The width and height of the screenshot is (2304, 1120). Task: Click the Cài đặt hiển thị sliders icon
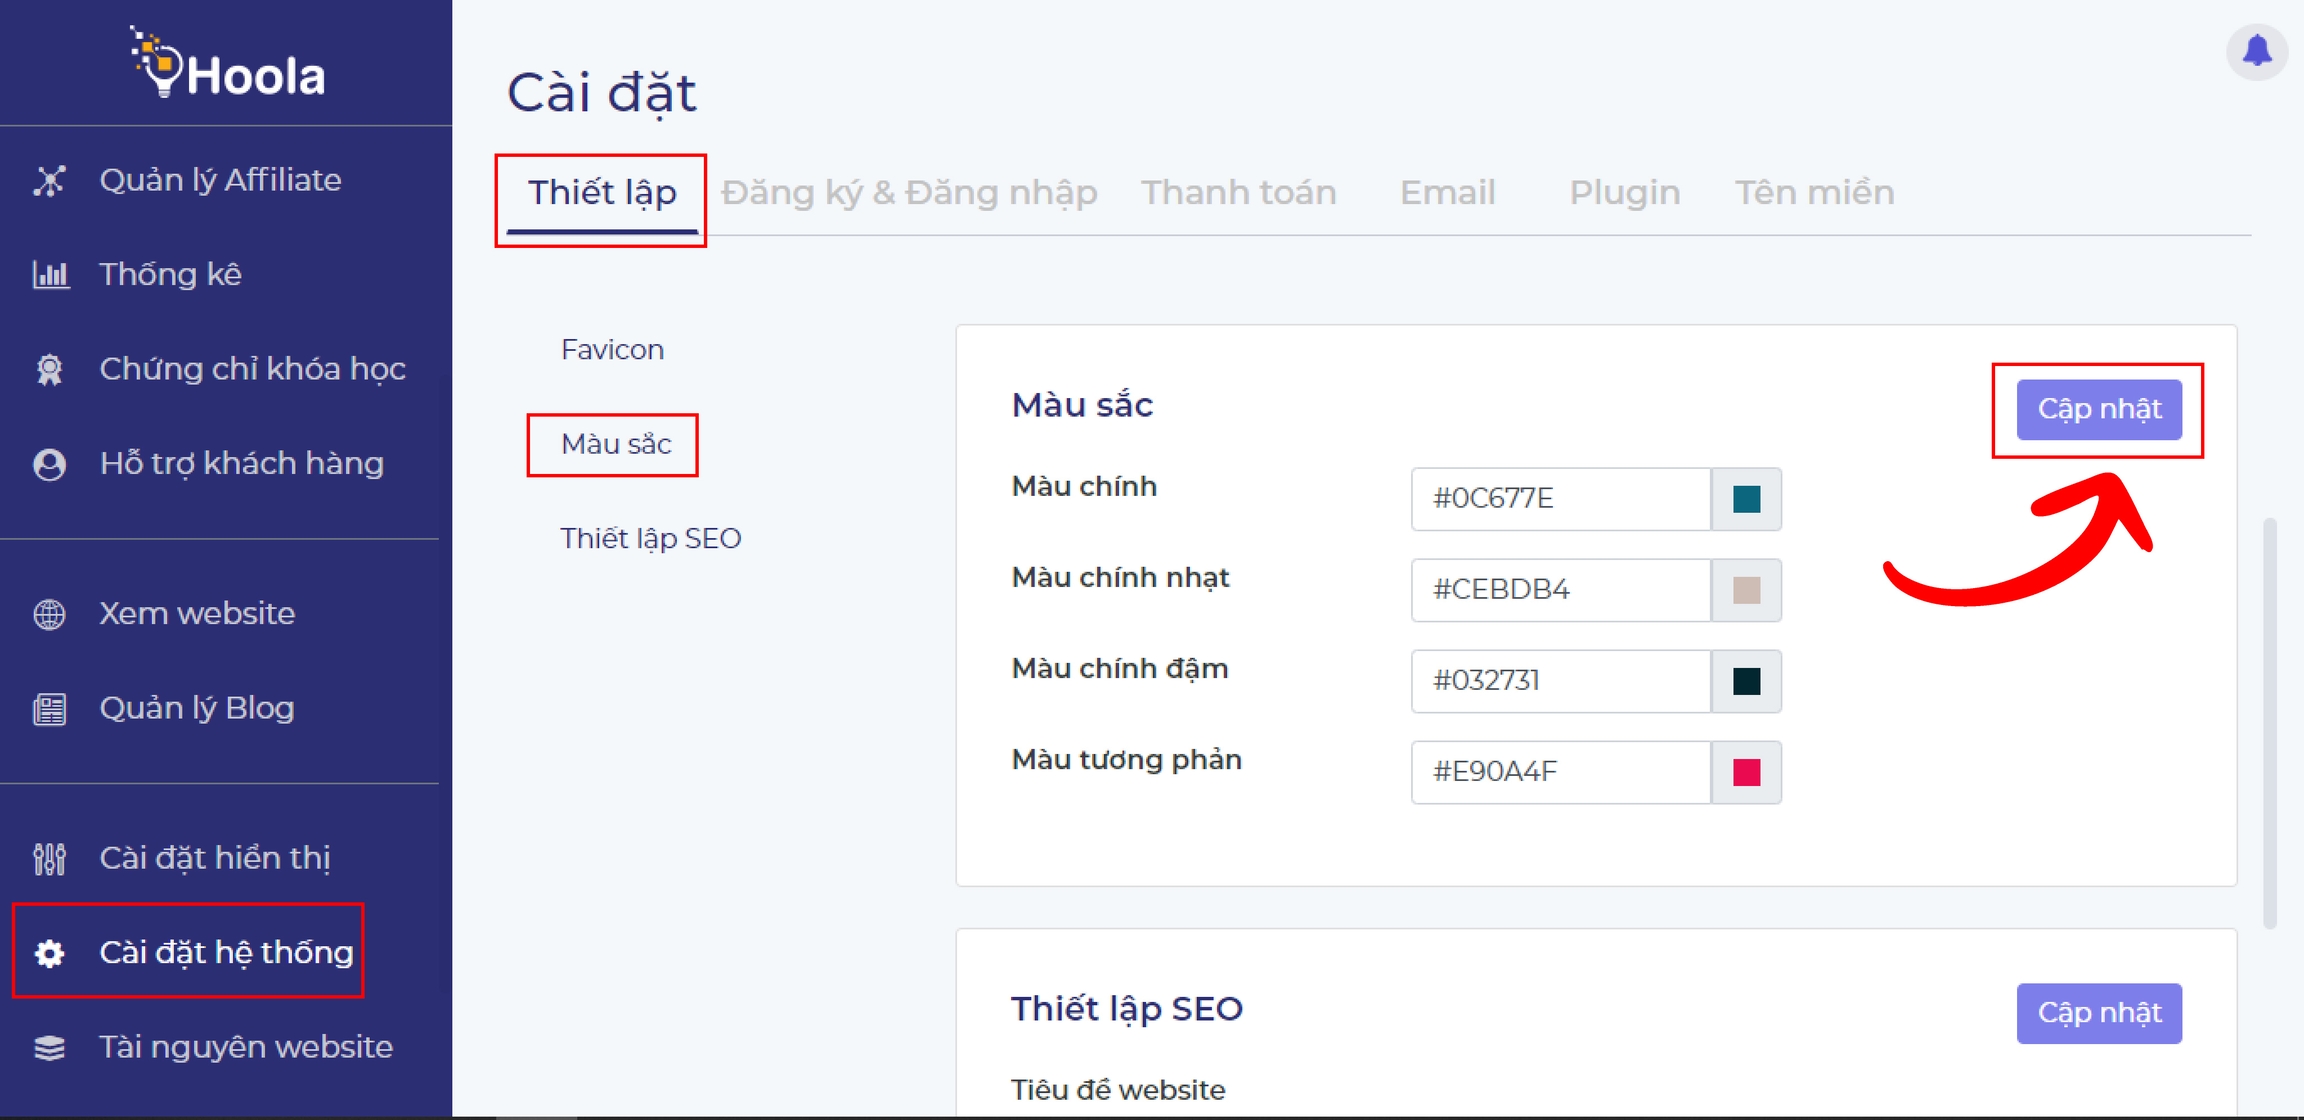49,858
